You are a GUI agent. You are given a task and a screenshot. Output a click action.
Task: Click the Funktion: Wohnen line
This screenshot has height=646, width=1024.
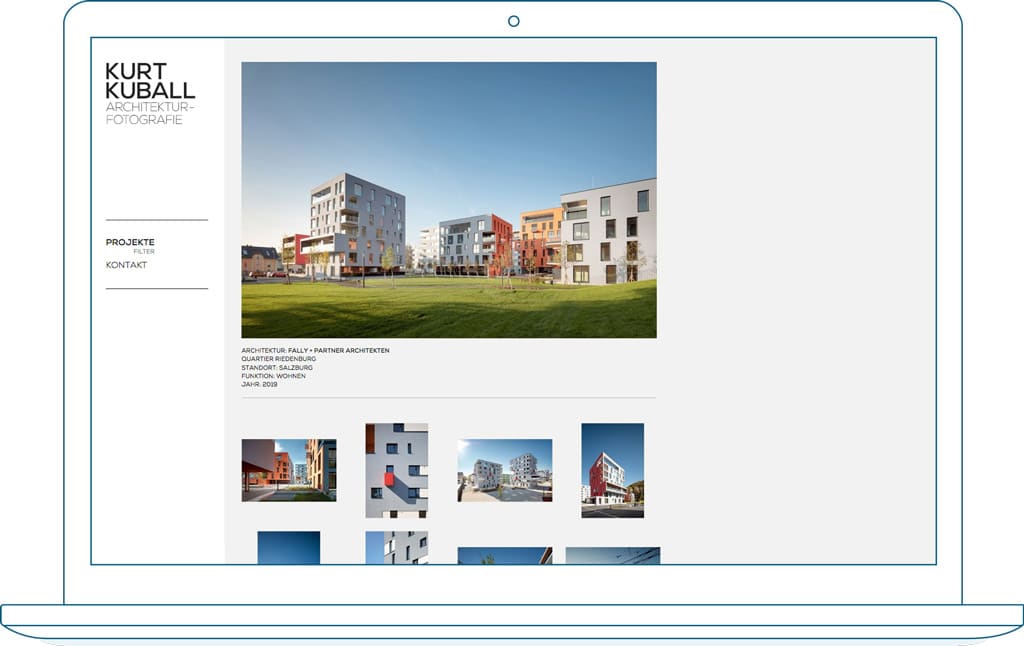pyautogui.click(x=273, y=376)
